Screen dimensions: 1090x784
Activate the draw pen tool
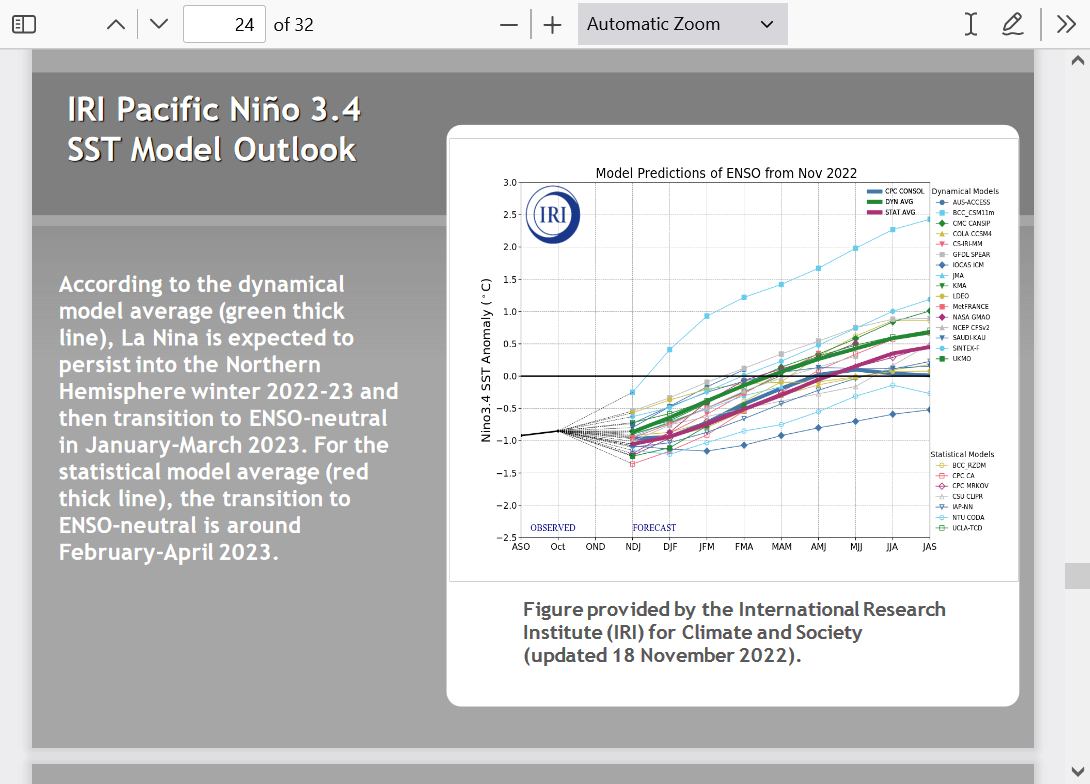pyautogui.click(x=1012, y=24)
